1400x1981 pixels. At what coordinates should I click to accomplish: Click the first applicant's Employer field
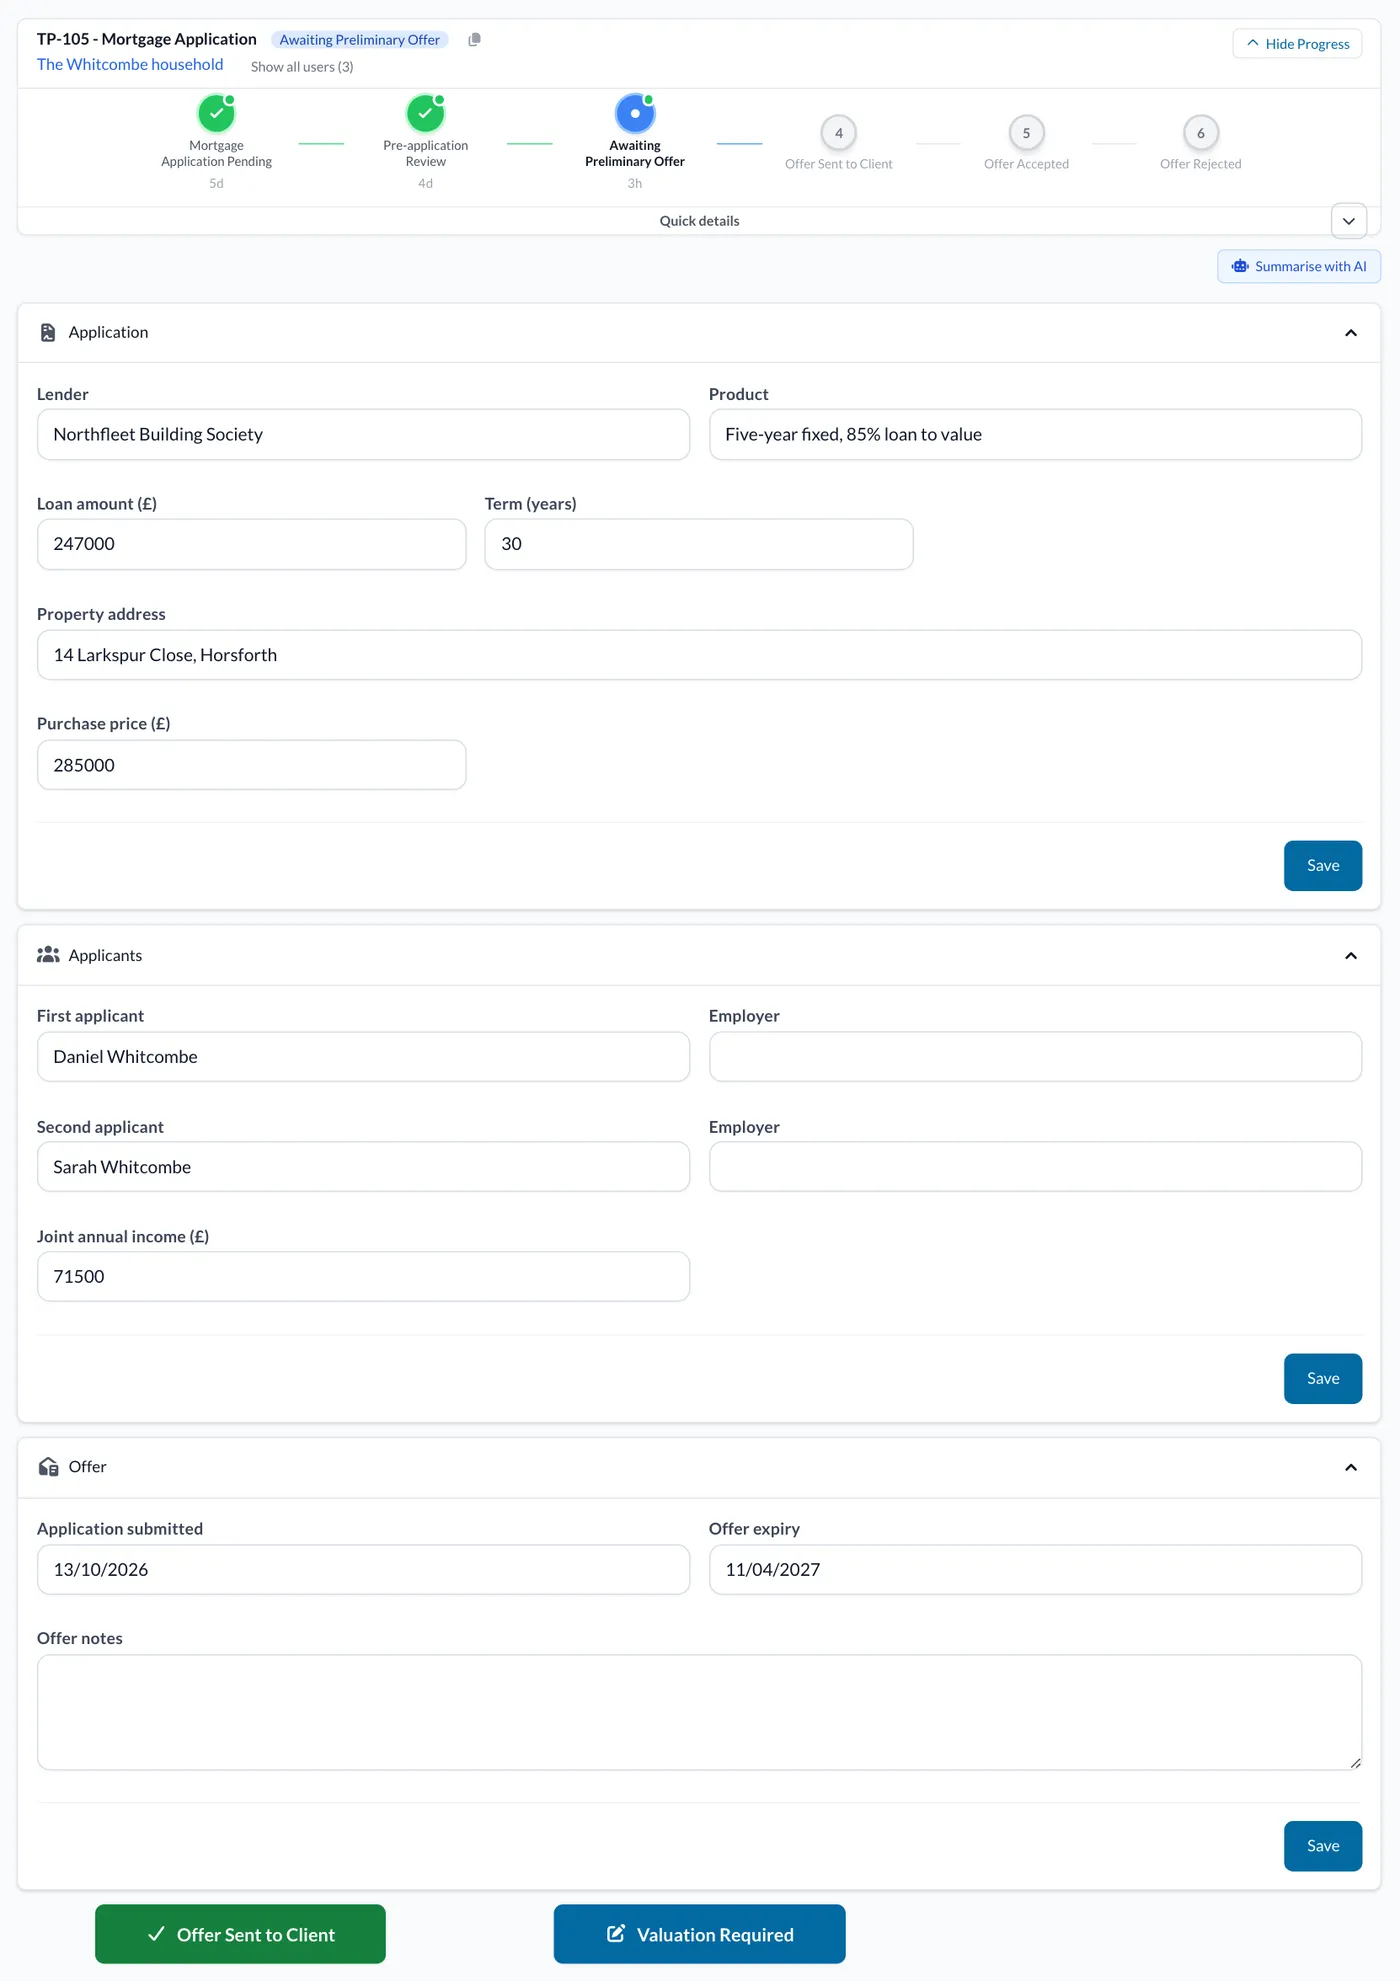1035,1057
